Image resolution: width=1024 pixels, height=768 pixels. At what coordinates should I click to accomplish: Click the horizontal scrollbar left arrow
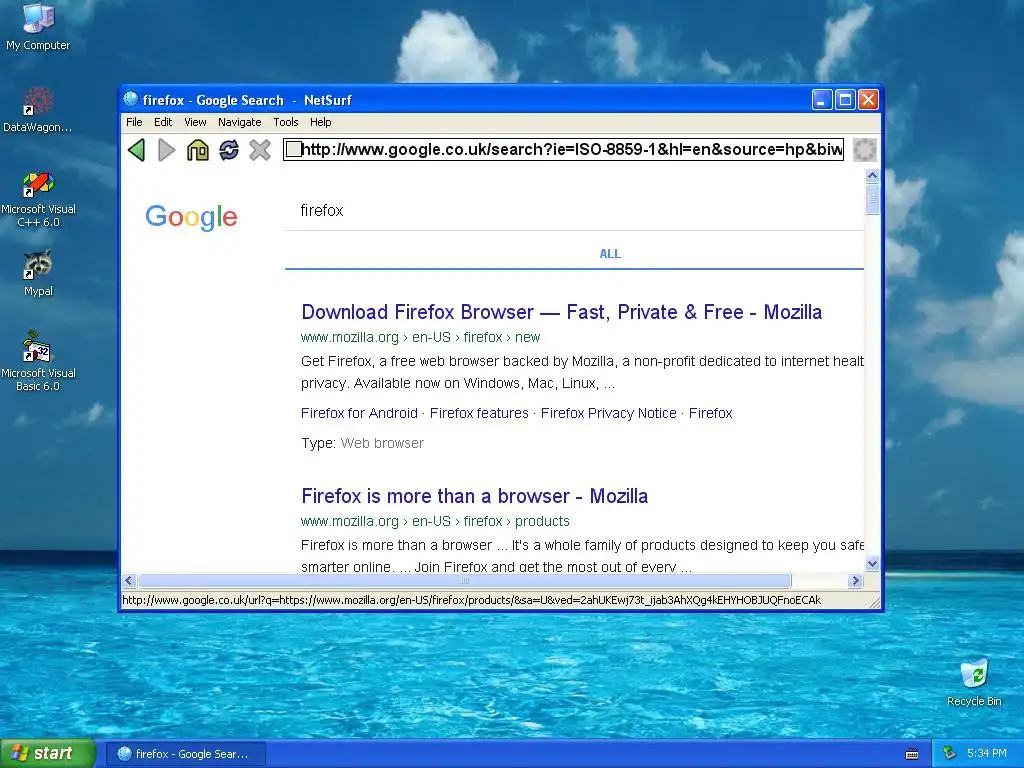click(129, 581)
